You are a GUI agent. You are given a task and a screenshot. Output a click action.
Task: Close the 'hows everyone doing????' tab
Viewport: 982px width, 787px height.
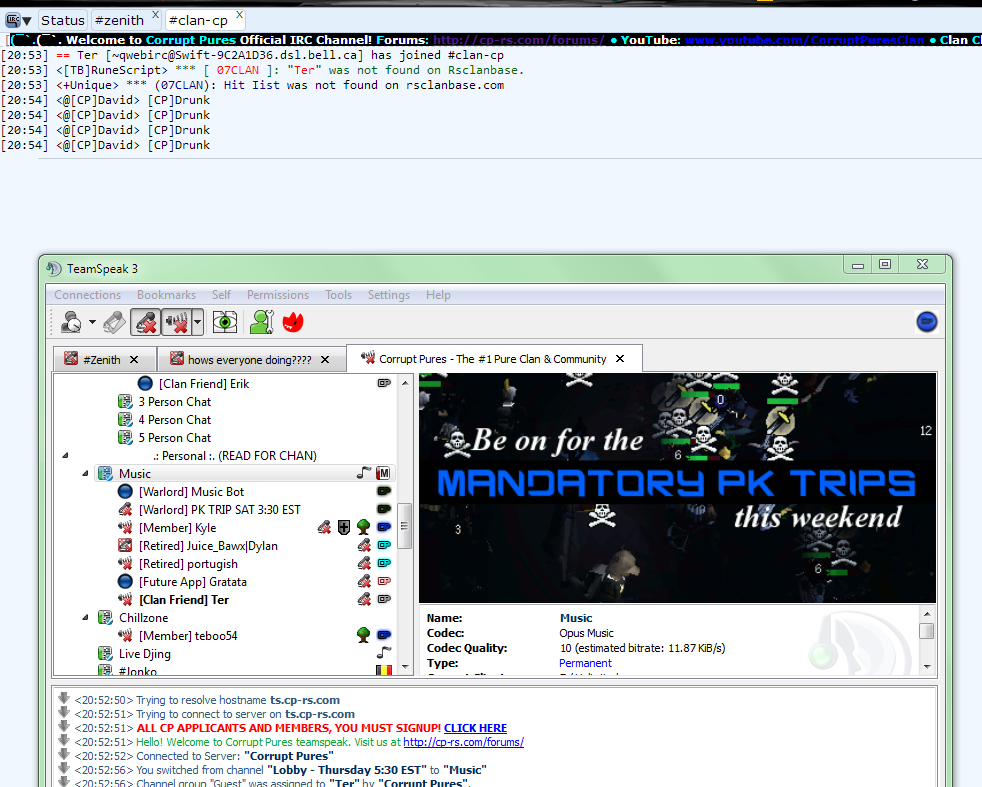(x=325, y=359)
